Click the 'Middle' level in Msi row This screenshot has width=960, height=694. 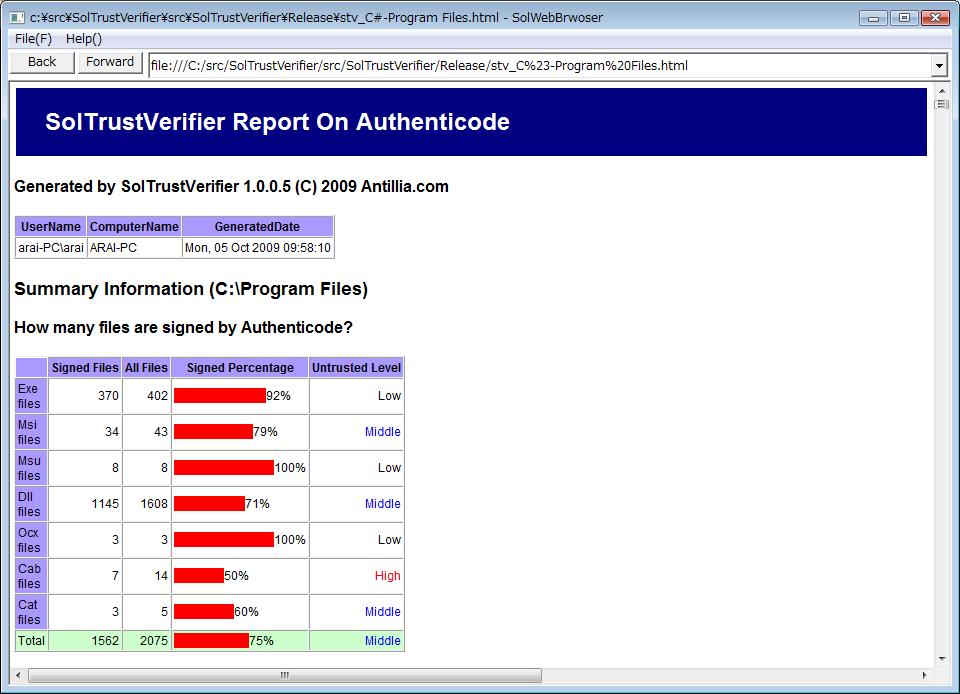[383, 431]
